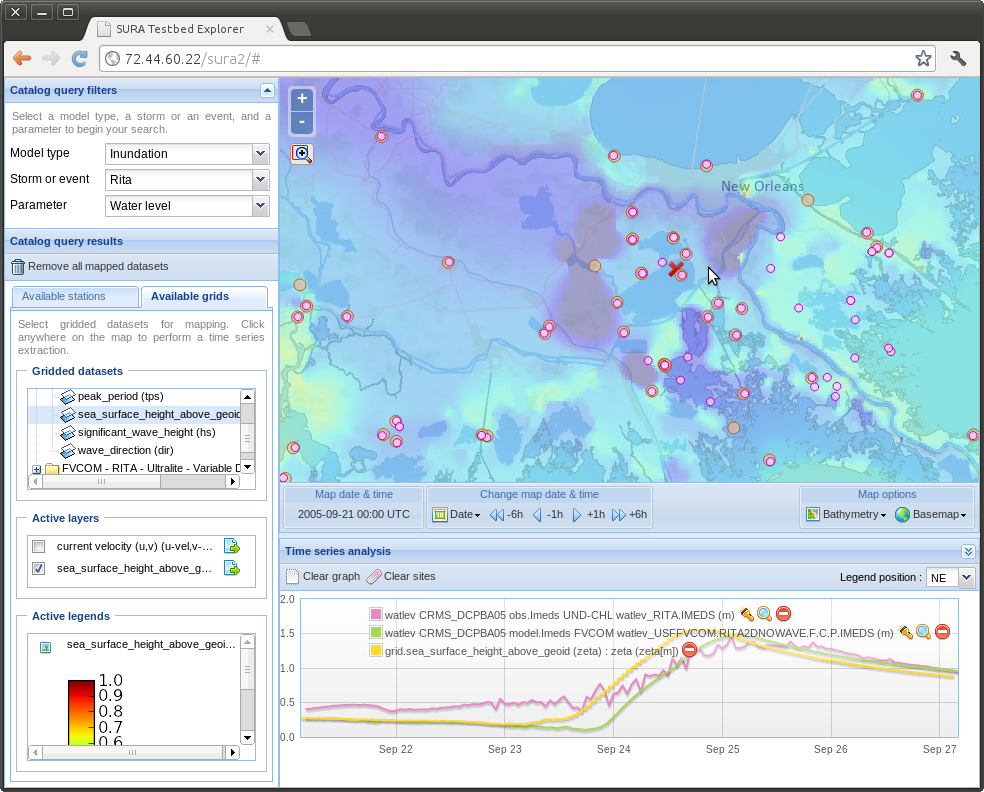This screenshot has height=792, width=984.
Task: Open the Basemap options menu
Action: (x=931, y=515)
